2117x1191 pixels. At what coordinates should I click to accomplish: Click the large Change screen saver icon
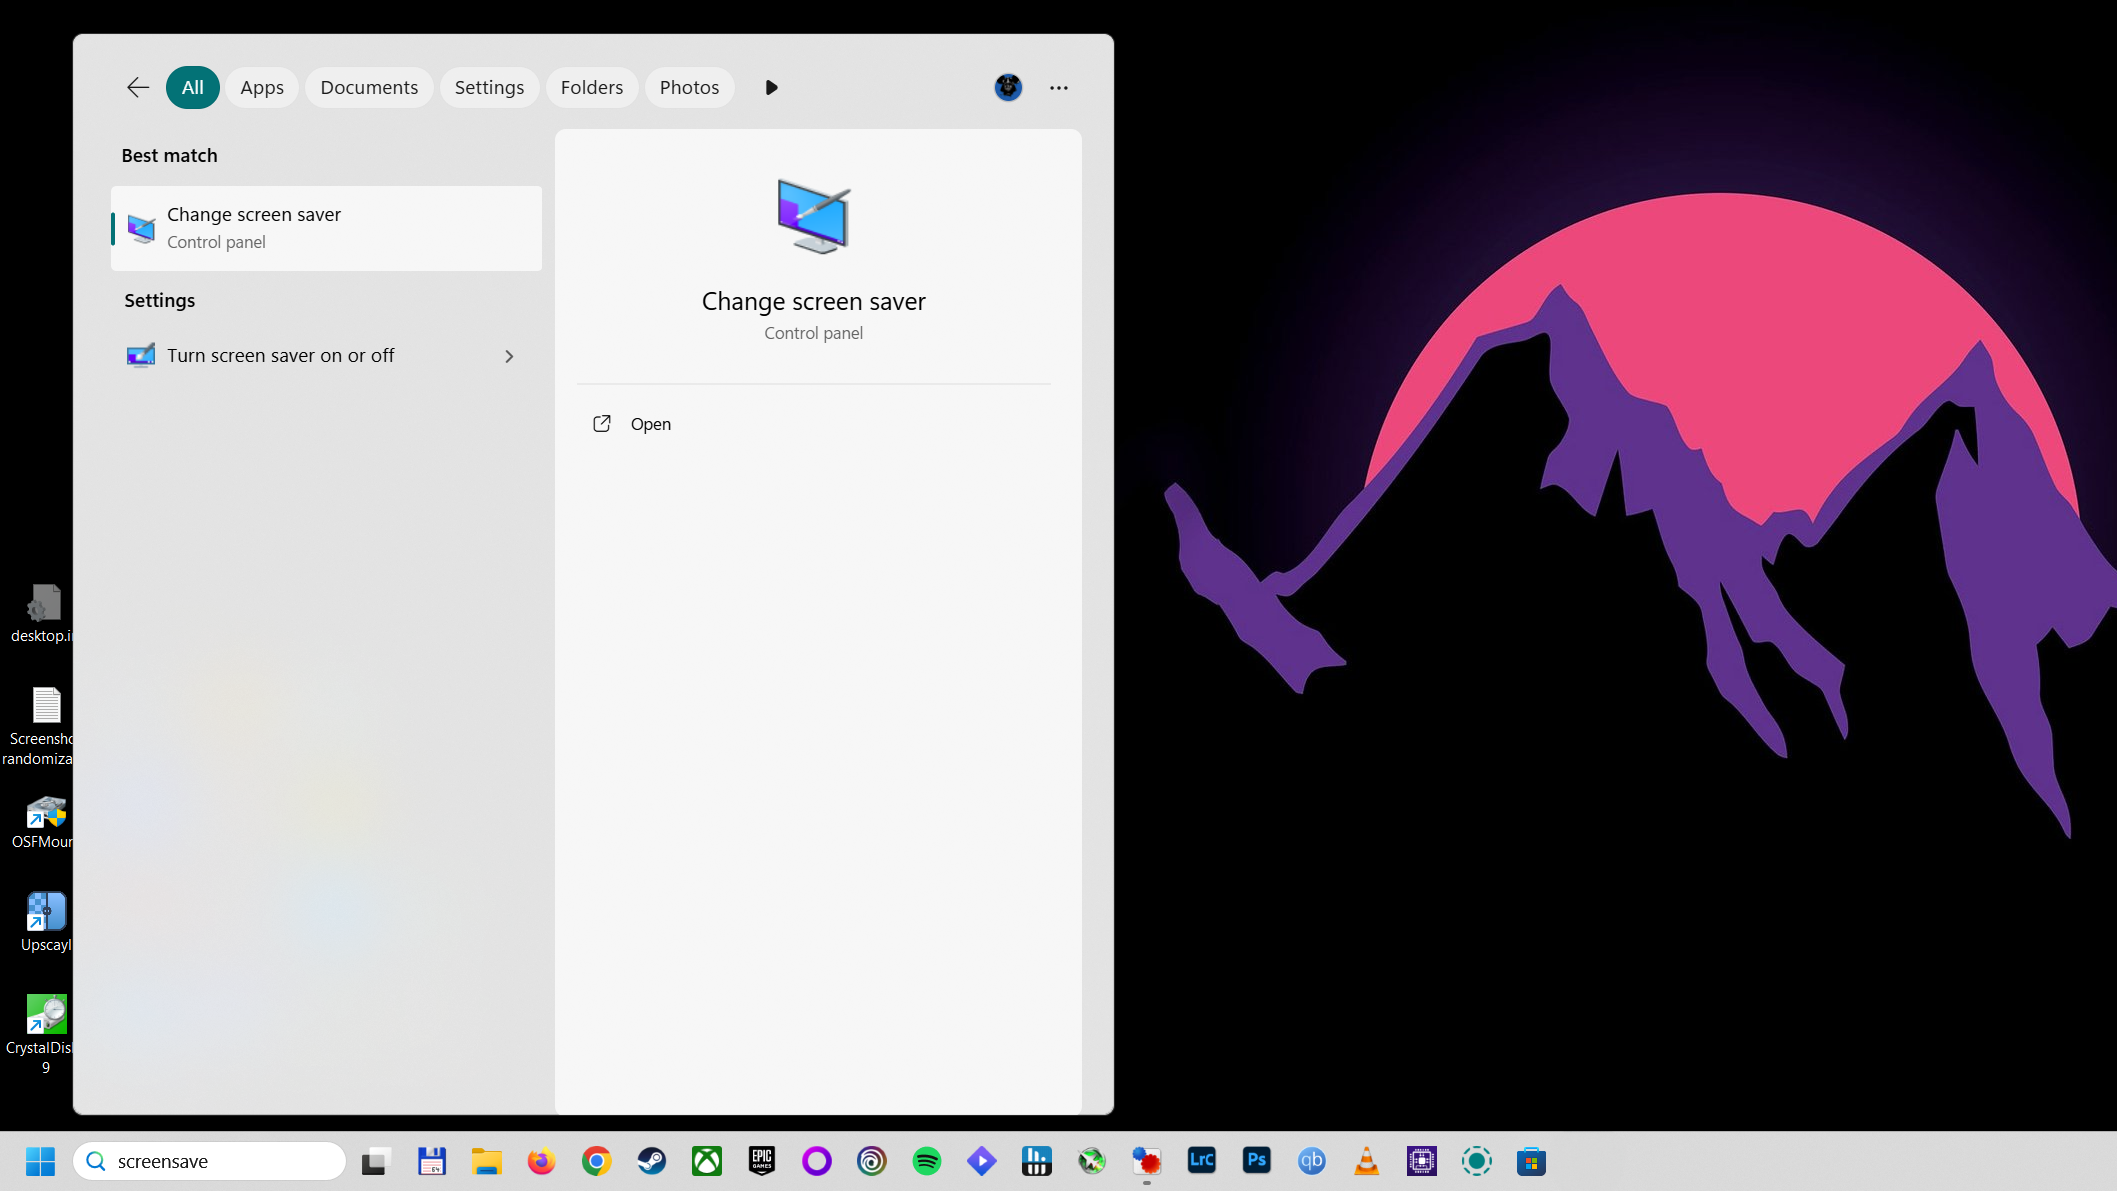tap(814, 216)
